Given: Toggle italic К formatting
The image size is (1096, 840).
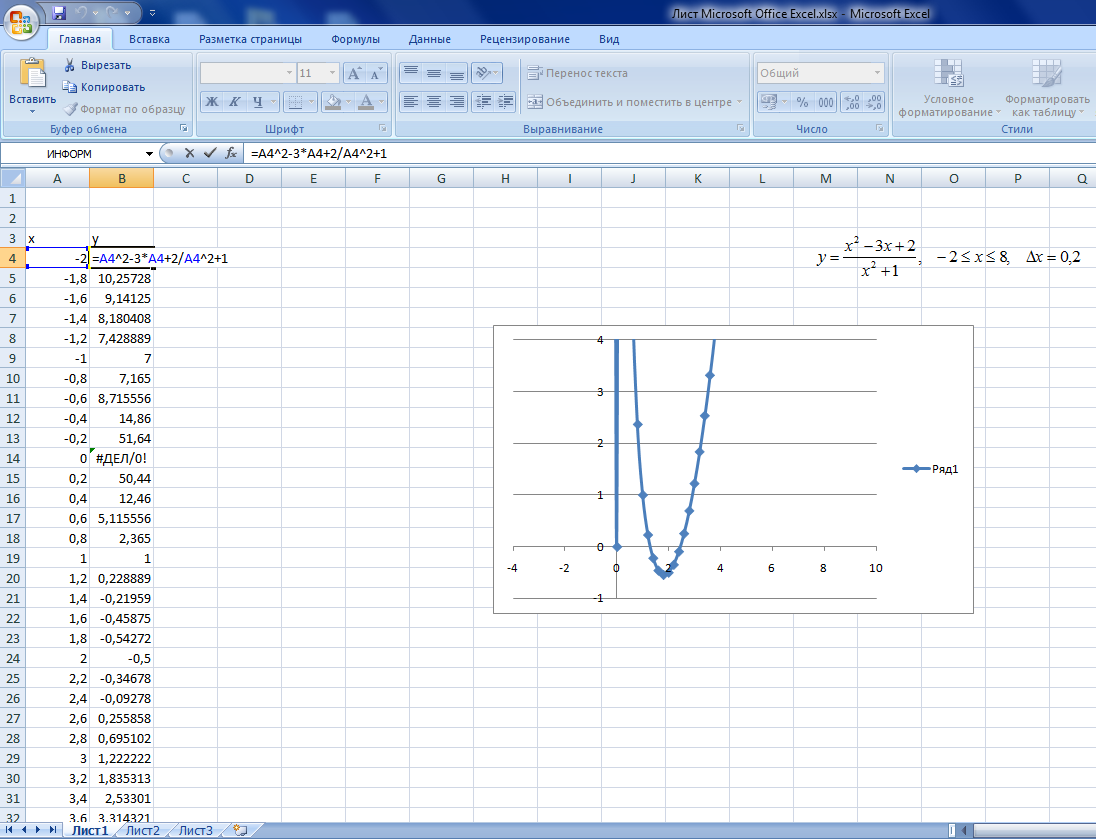Looking at the screenshot, I should pyautogui.click(x=235, y=101).
